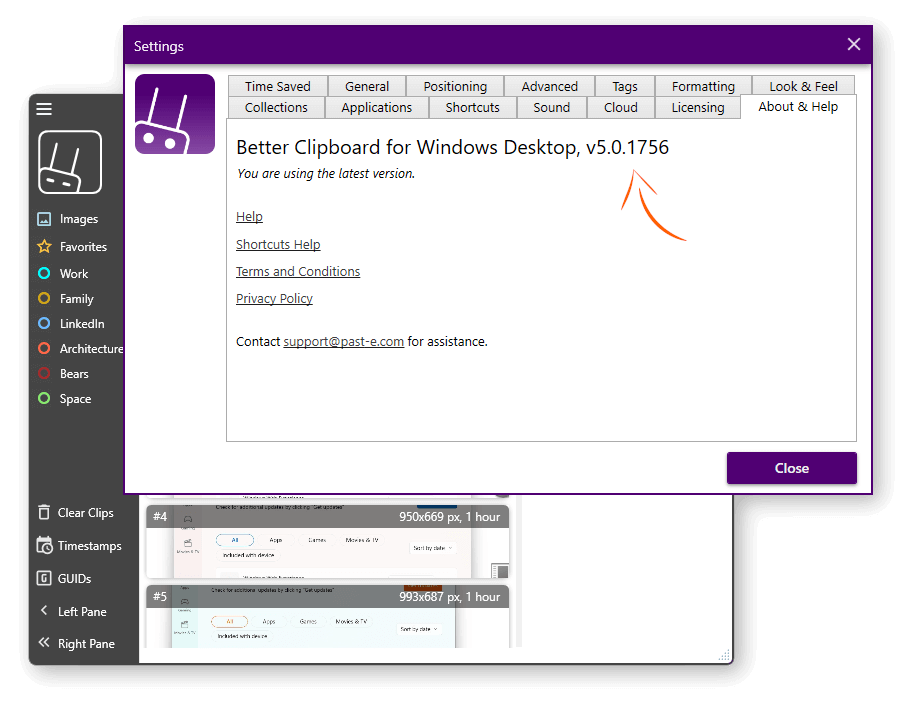Click the Bears collection label
Image resolution: width=915 pixels, height=721 pixels.
(74, 373)
